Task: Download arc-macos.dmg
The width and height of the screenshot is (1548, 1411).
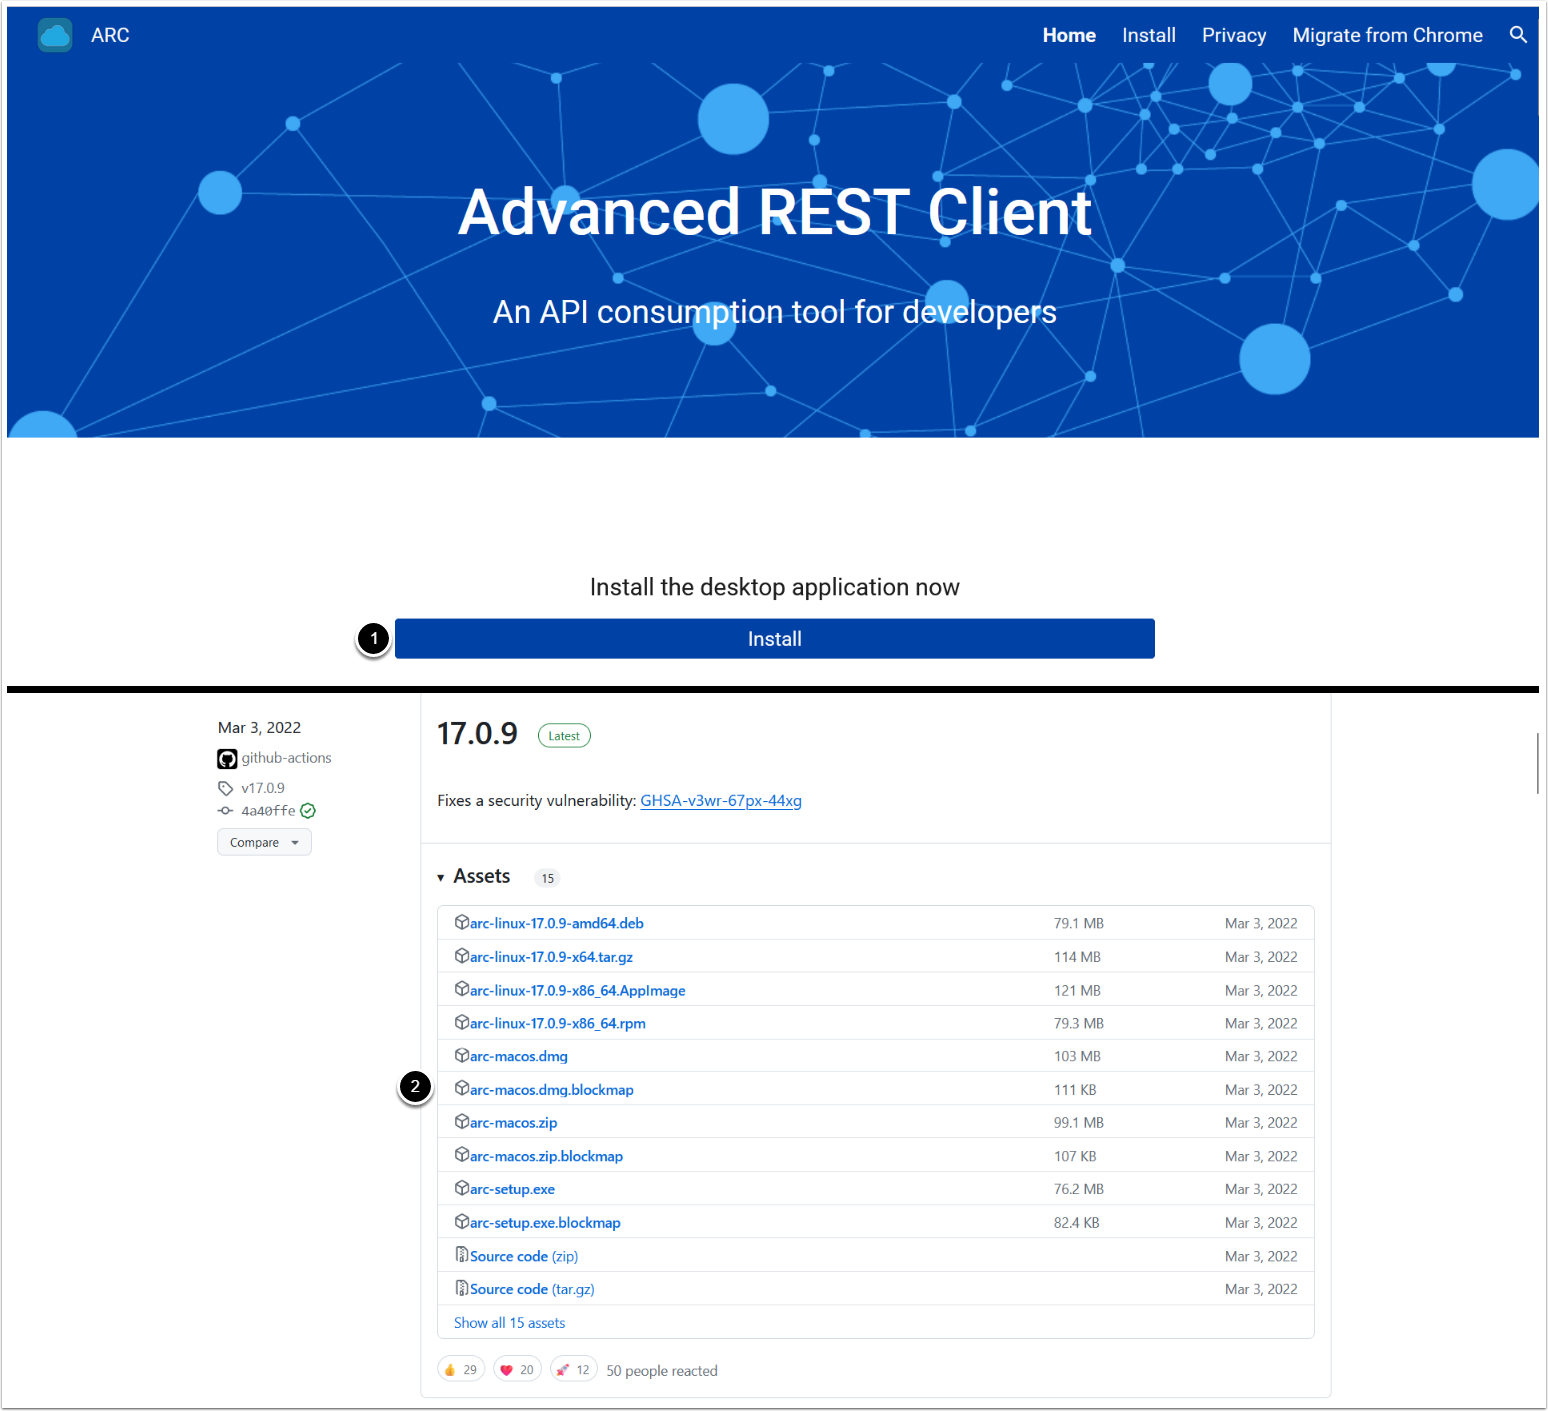Action: [x=519, y=1056]
